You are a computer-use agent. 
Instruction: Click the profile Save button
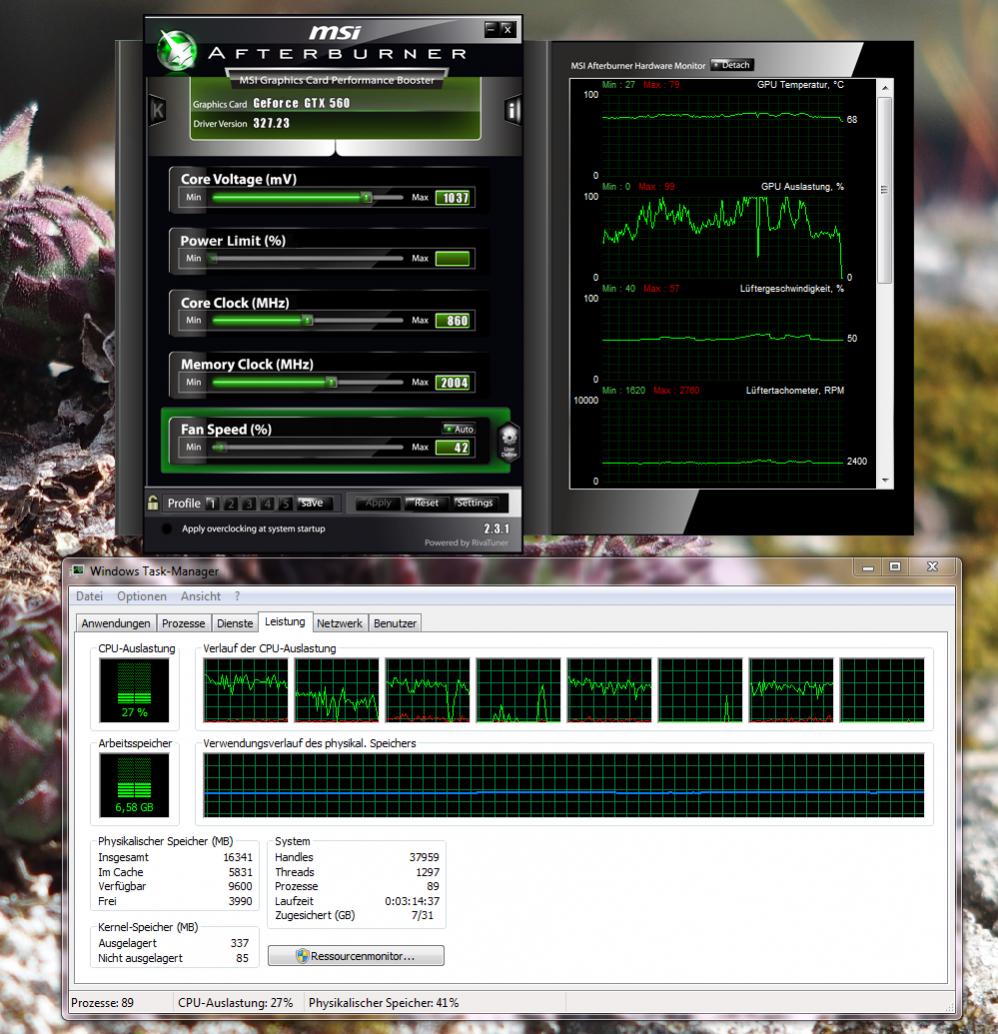pyautogui.click(x=313, y=502)
